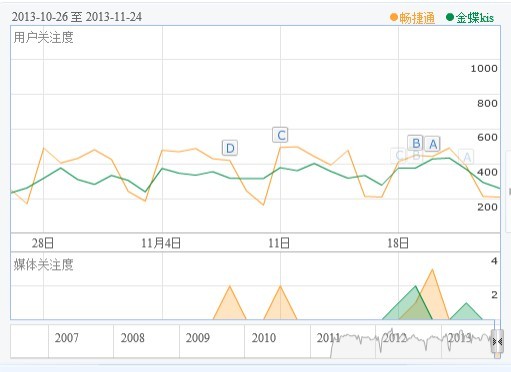Toggle the green 金蝶kis legend dot

pos(450,17)
